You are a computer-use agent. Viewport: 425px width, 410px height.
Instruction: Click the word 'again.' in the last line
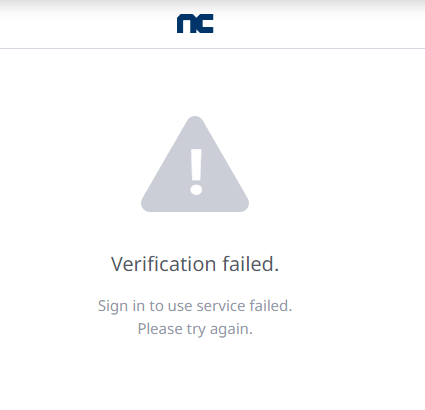pos(231,330)
